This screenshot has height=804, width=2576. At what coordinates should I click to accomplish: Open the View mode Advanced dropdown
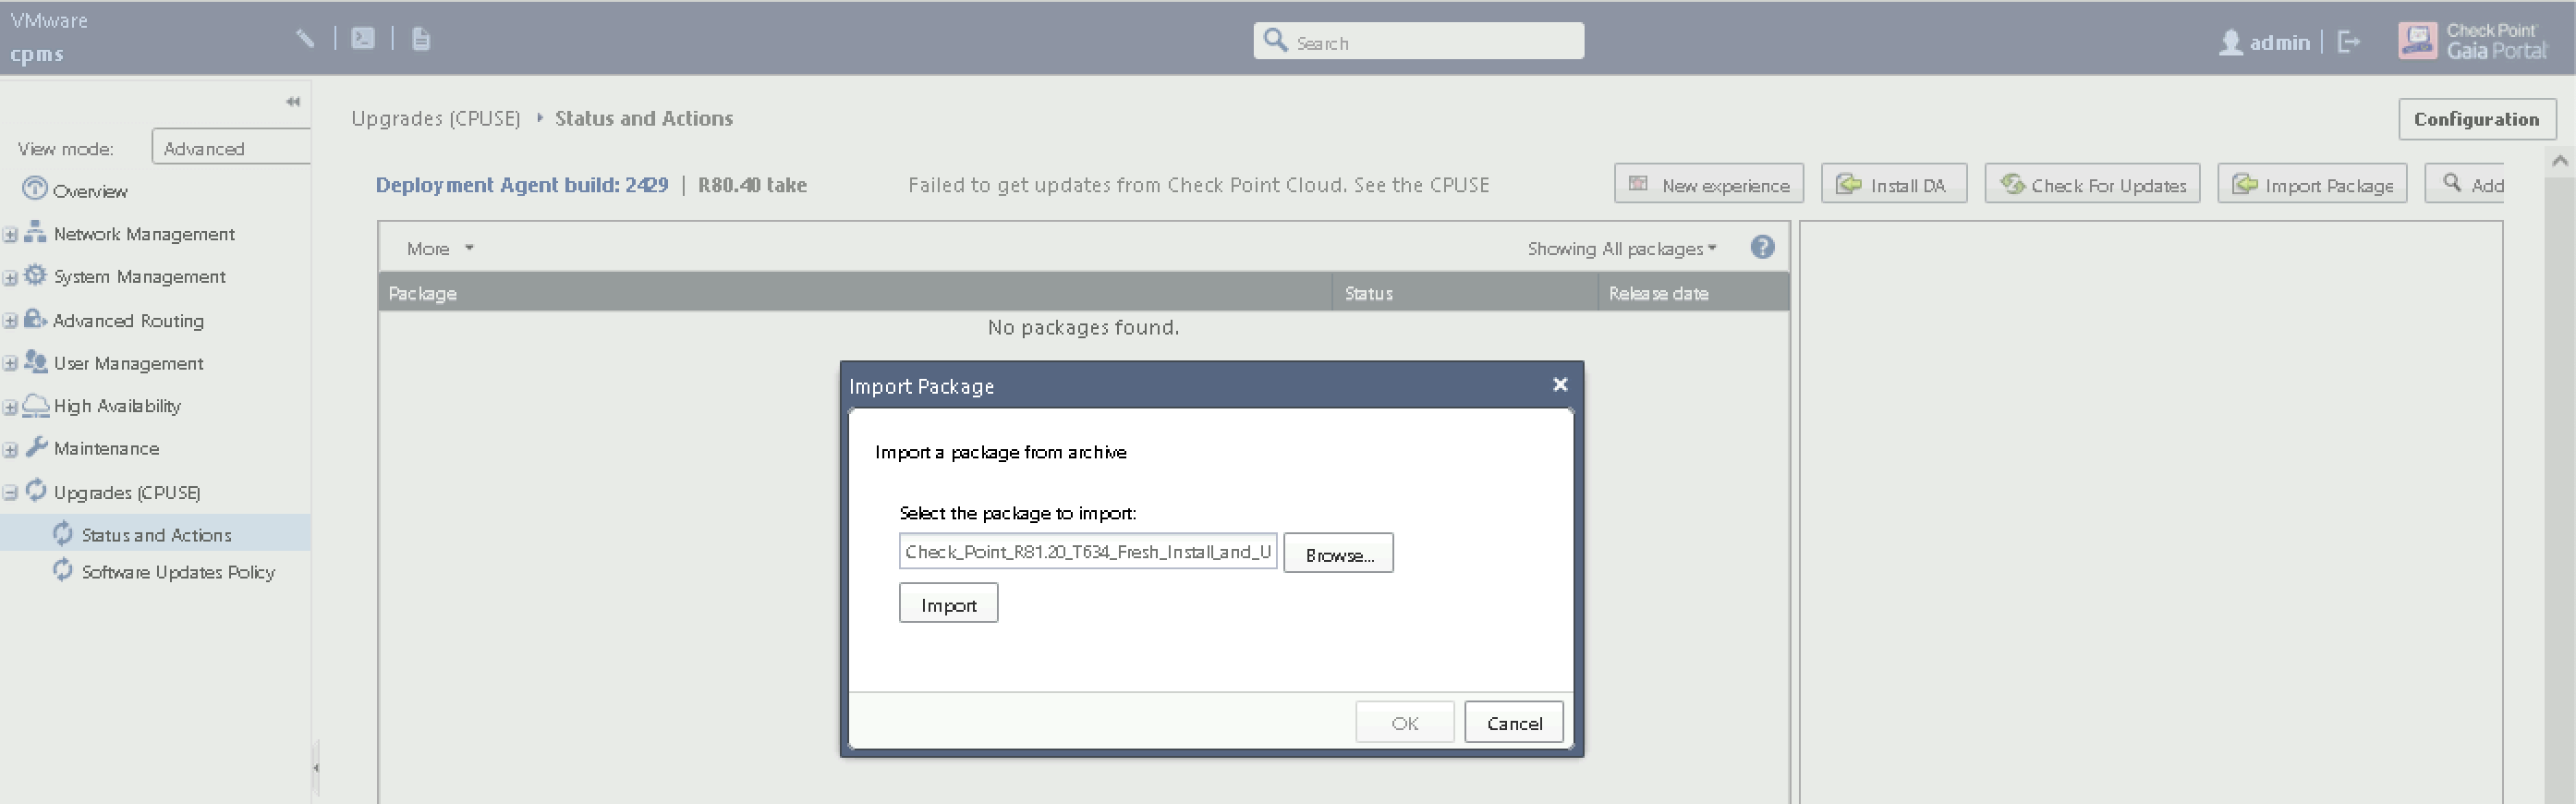click(x=231, y=148)
